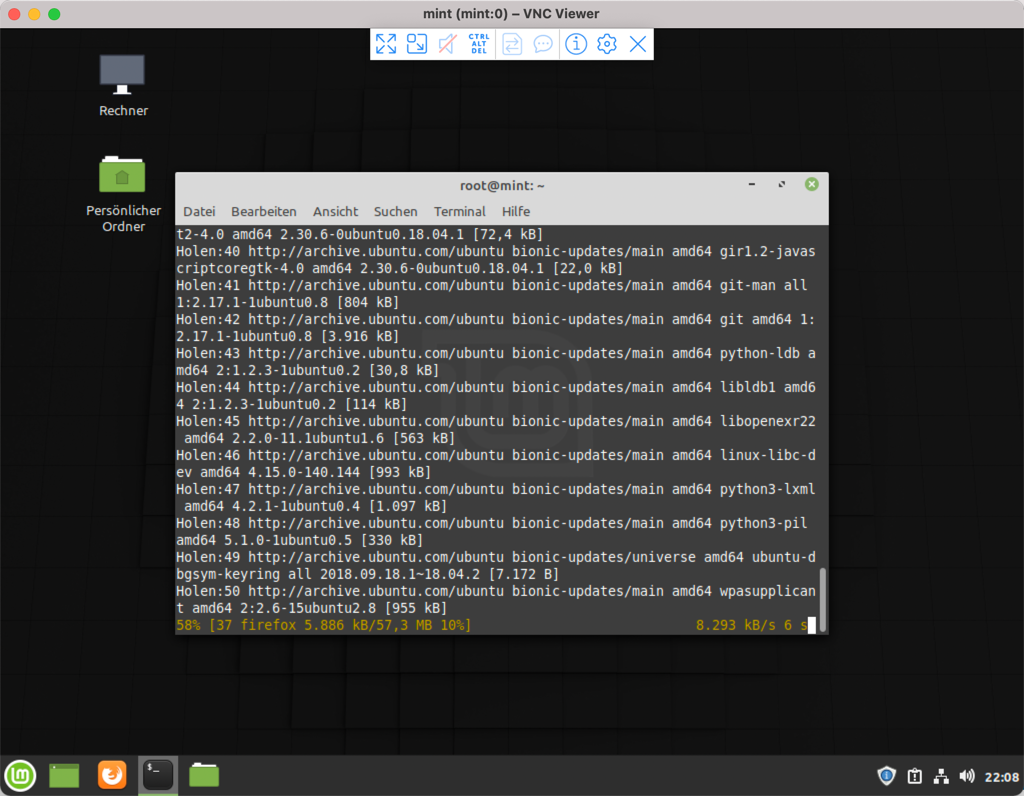This screenshot has width=1024, height=796.
Task: Open Bearbeiten menu in terminal
Action: pyautogui.click(x=264, y=212)
